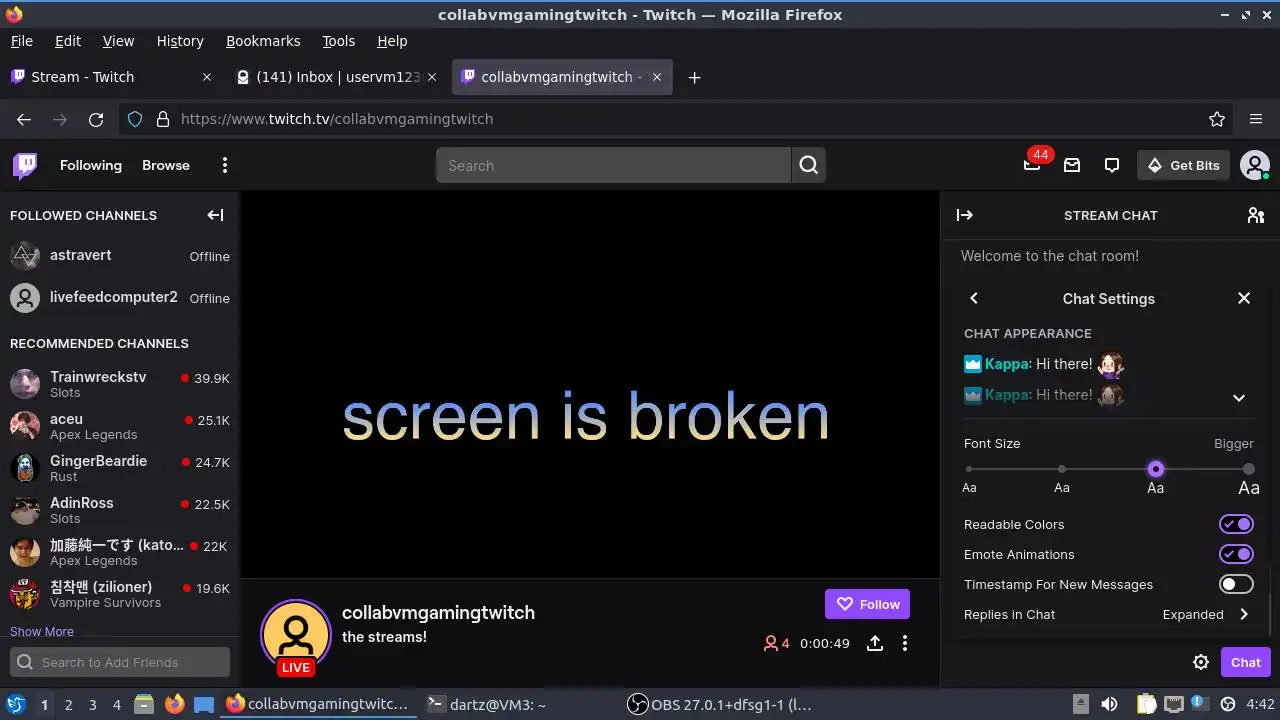Open the stream more options dots
Viewport: 1280px width, 720px height.
click(x=905, y=643)
